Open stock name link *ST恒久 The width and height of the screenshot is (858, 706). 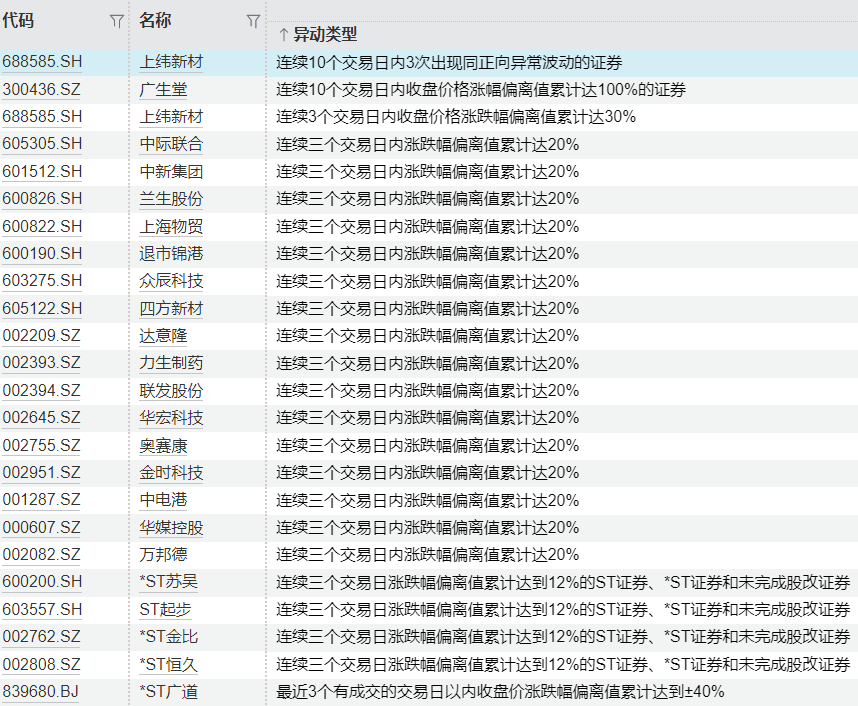click(x=169, y=664)
